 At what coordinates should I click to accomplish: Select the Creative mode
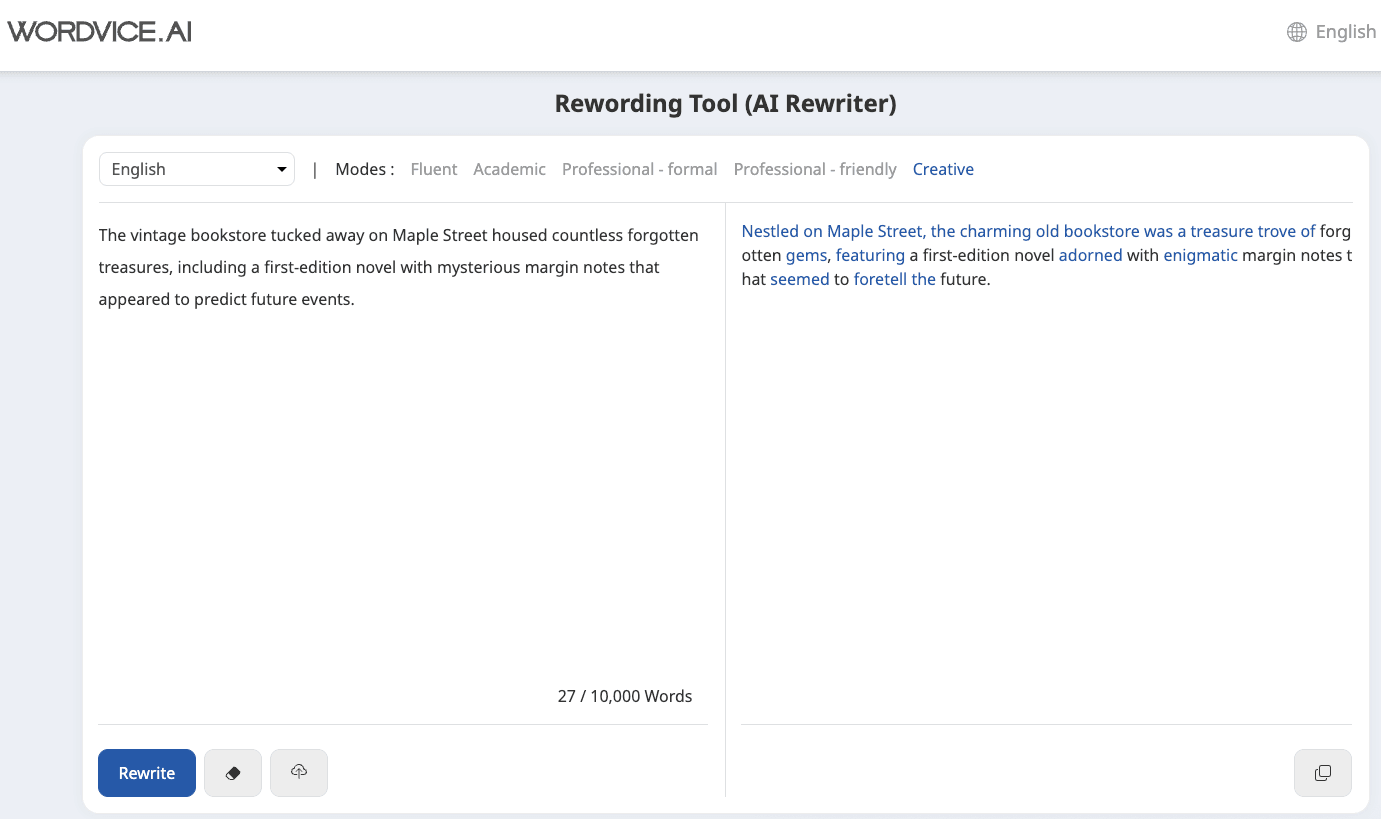(x=943, y=169)
